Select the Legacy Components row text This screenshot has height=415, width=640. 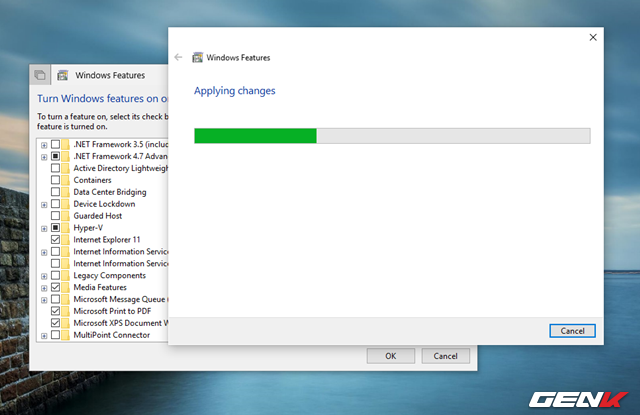(x=109, y=275)
